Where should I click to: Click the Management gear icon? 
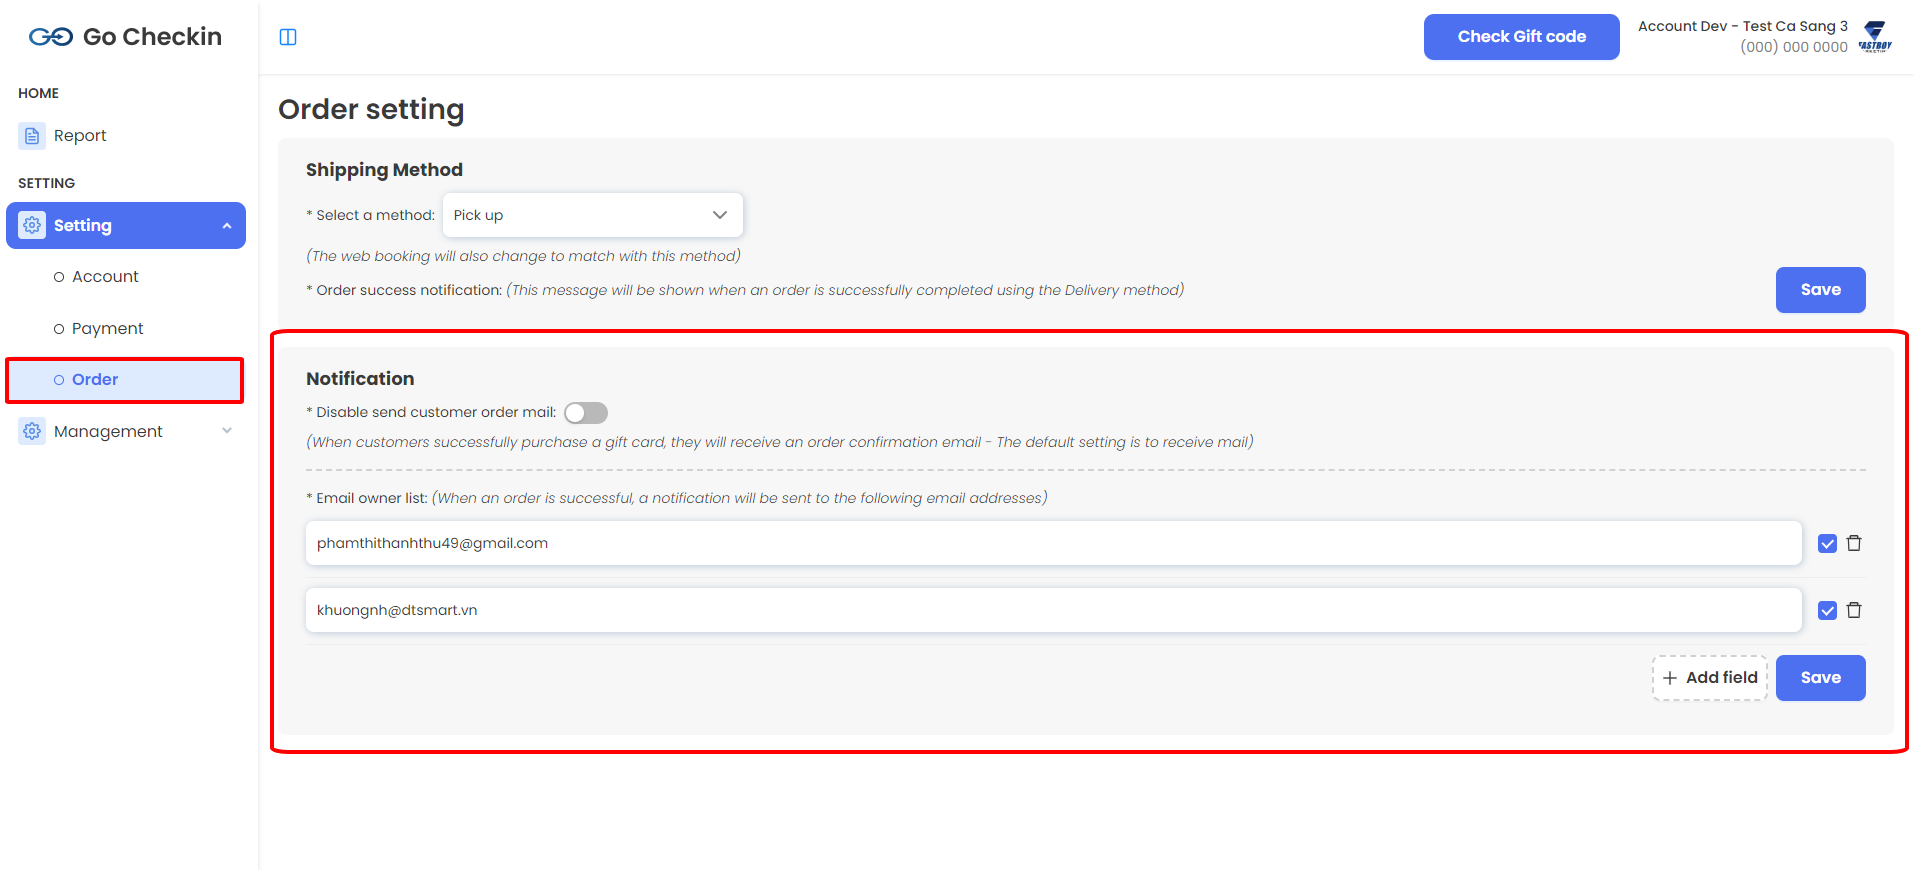pos(32,431)
